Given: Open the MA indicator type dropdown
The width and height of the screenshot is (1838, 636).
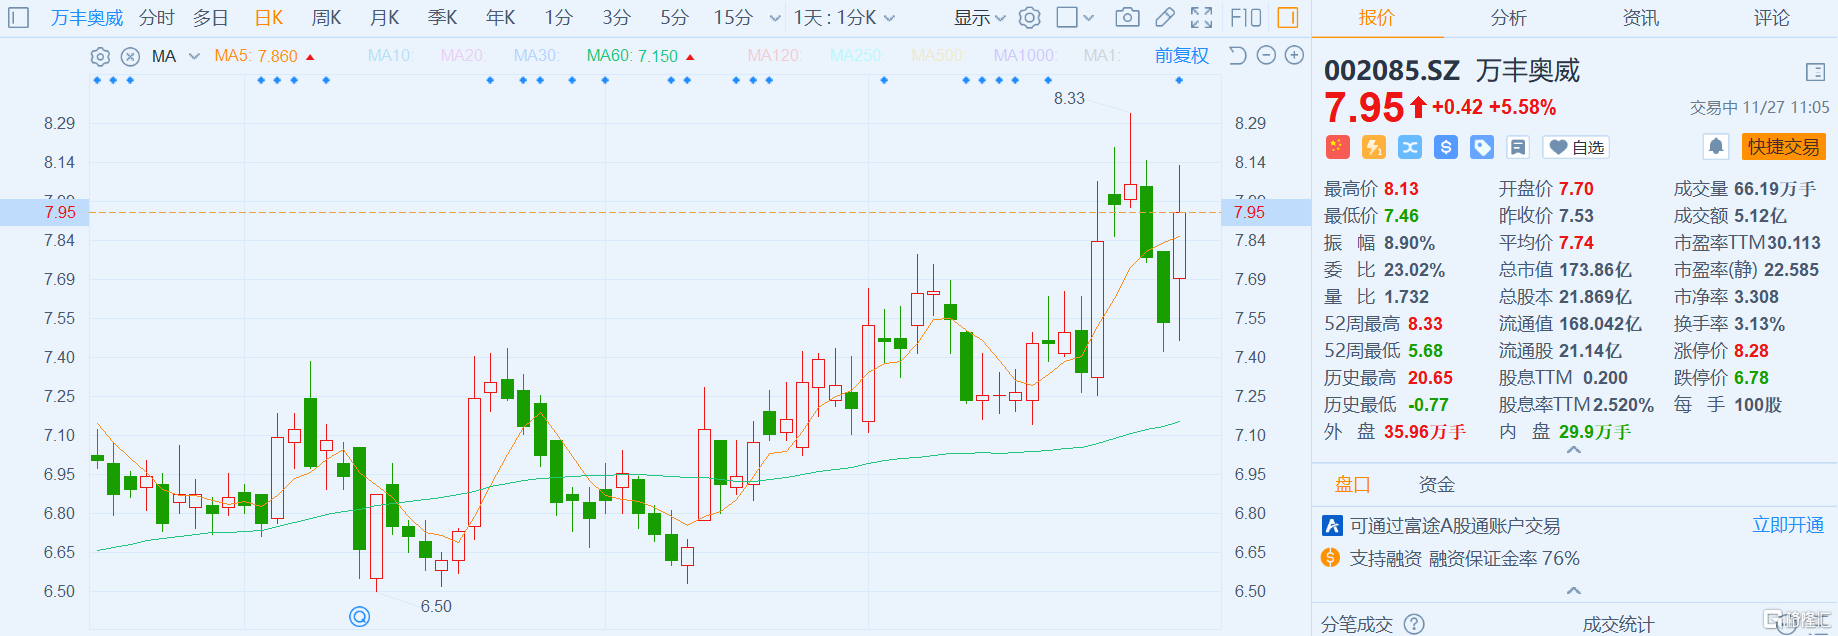Looking at the screenshot, I should [175, 56].
